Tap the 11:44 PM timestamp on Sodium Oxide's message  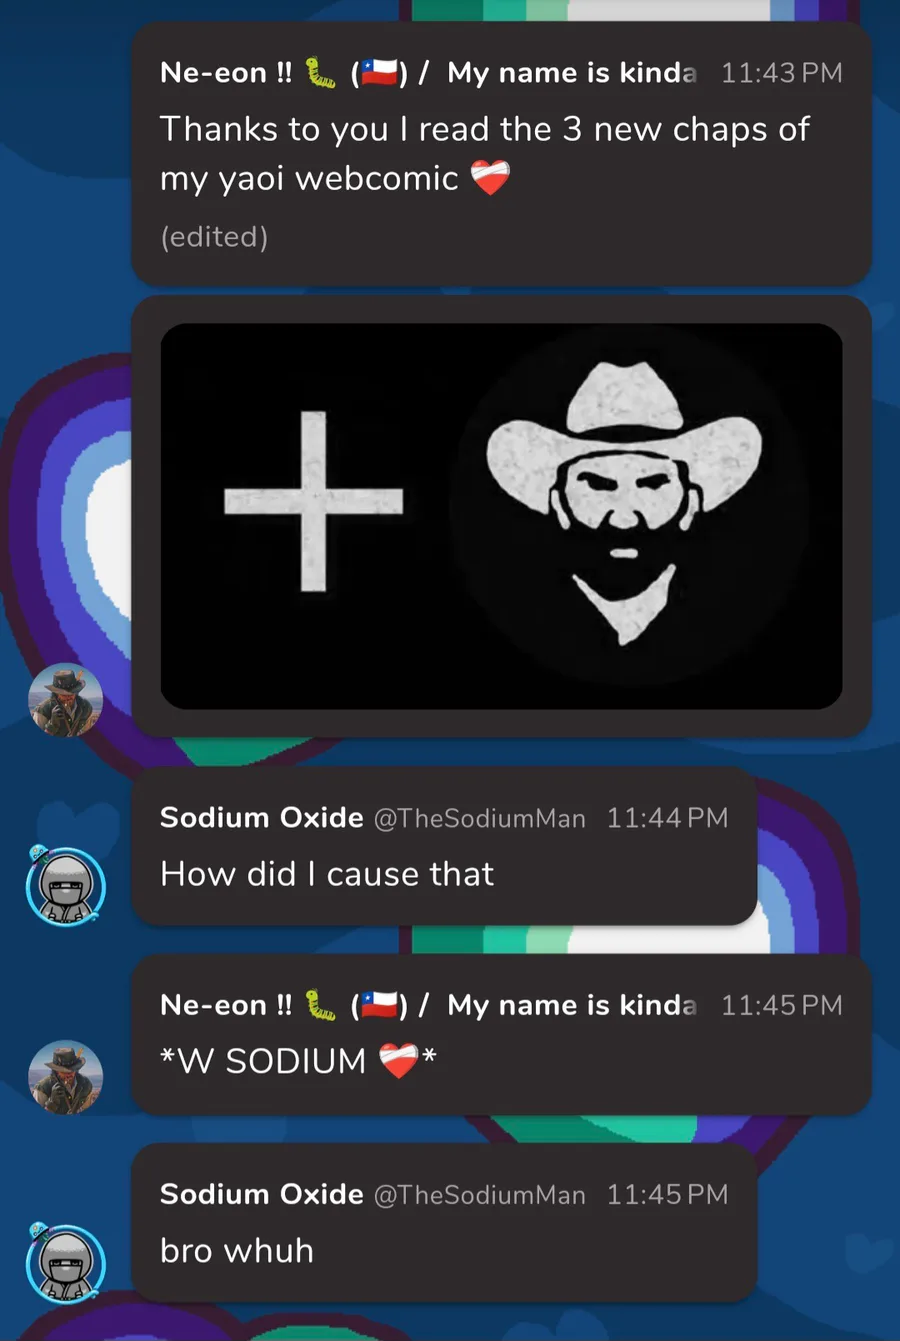click(x=667, y=818)
